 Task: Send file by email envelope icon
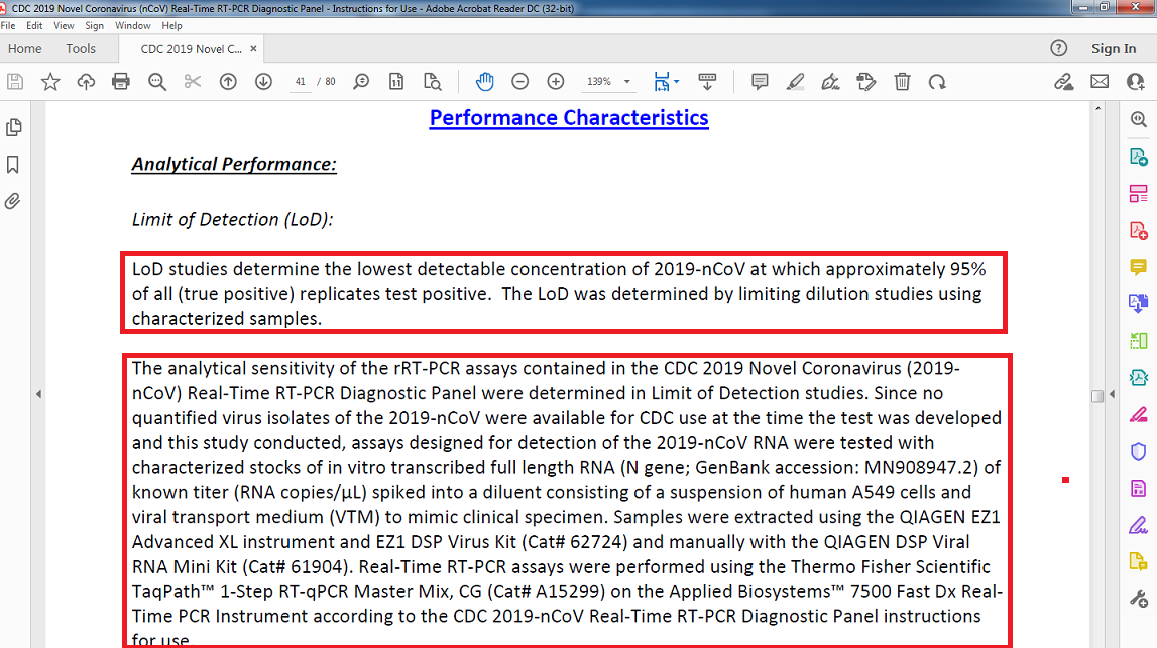click(x=1099, y=82)
